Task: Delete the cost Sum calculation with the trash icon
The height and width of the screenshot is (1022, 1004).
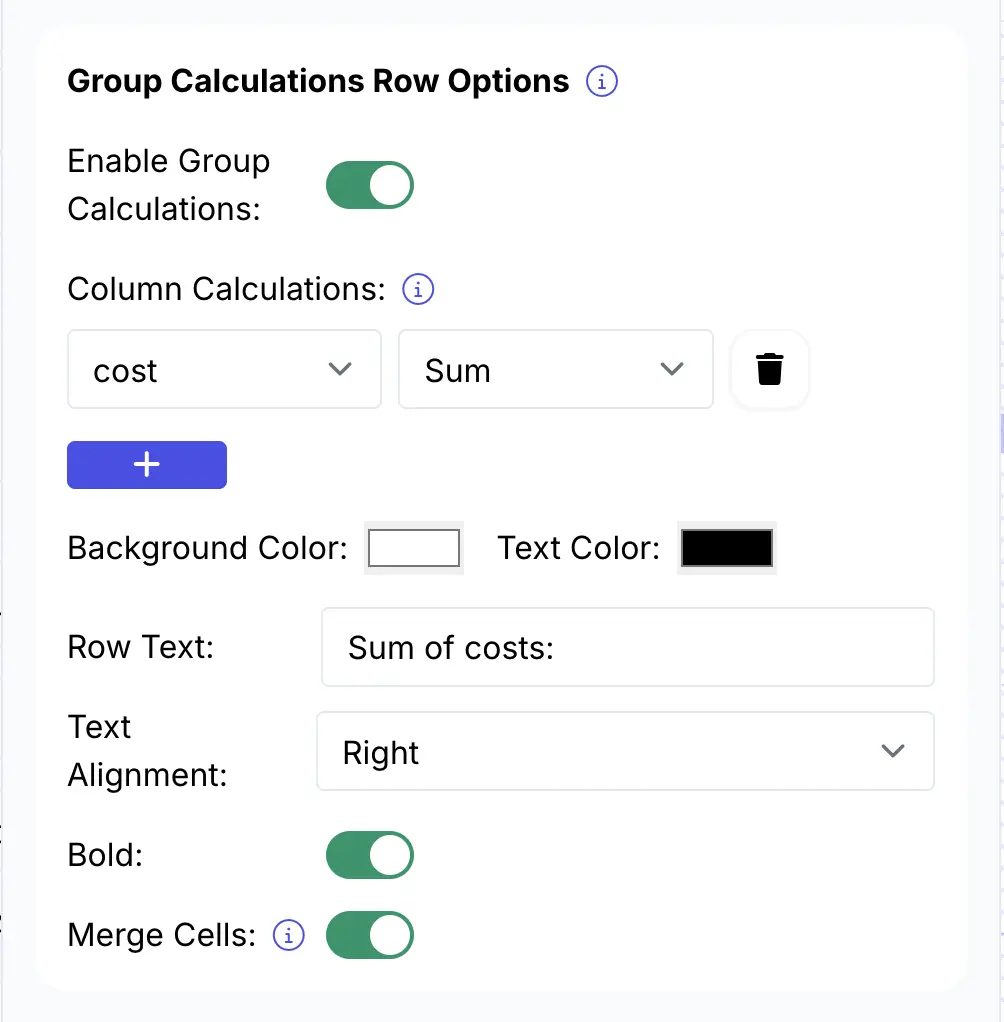Action: 769,369
